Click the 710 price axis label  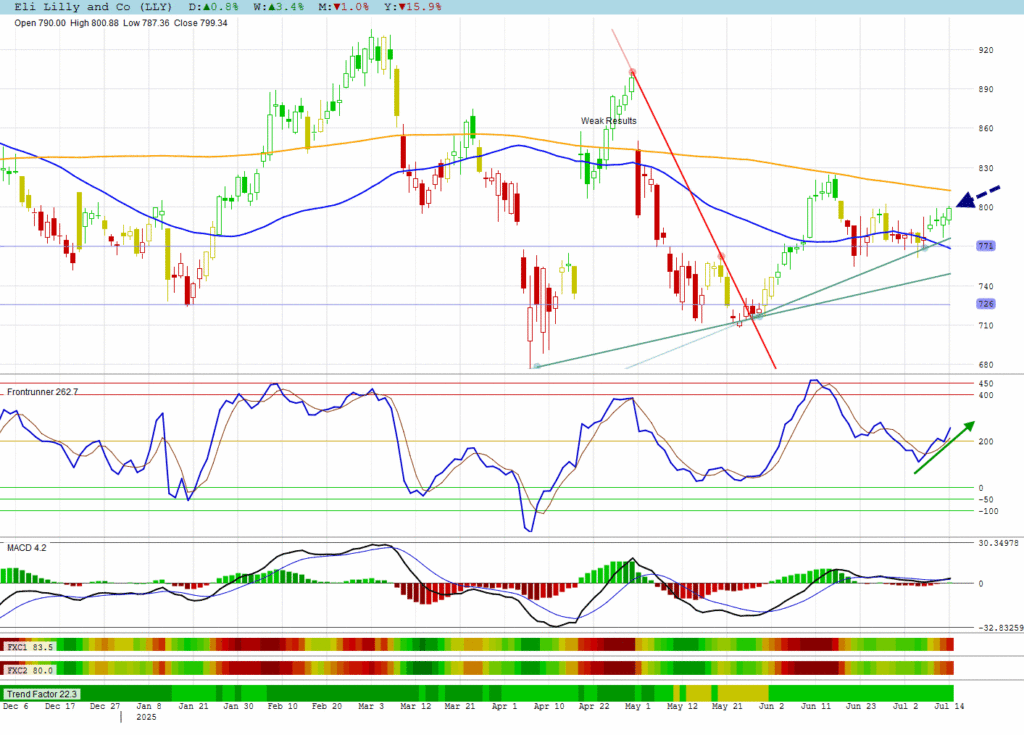[985, 325]
